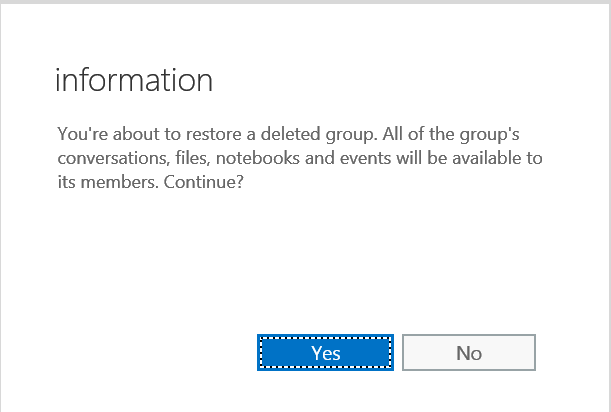Click Yes to restore the deleted group
The image size is (611, 412).
pyautogui.click(x=325, y=352)
